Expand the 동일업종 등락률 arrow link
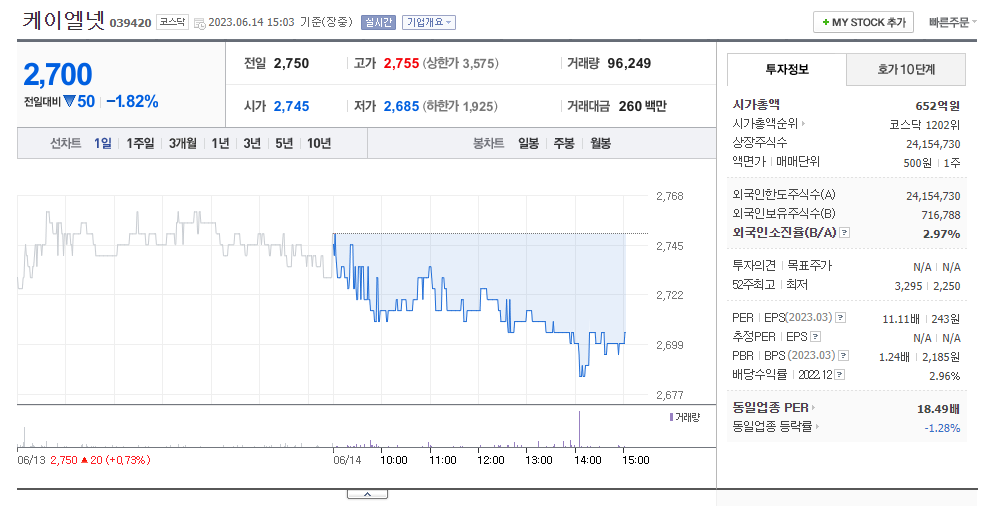 [816, 427]
